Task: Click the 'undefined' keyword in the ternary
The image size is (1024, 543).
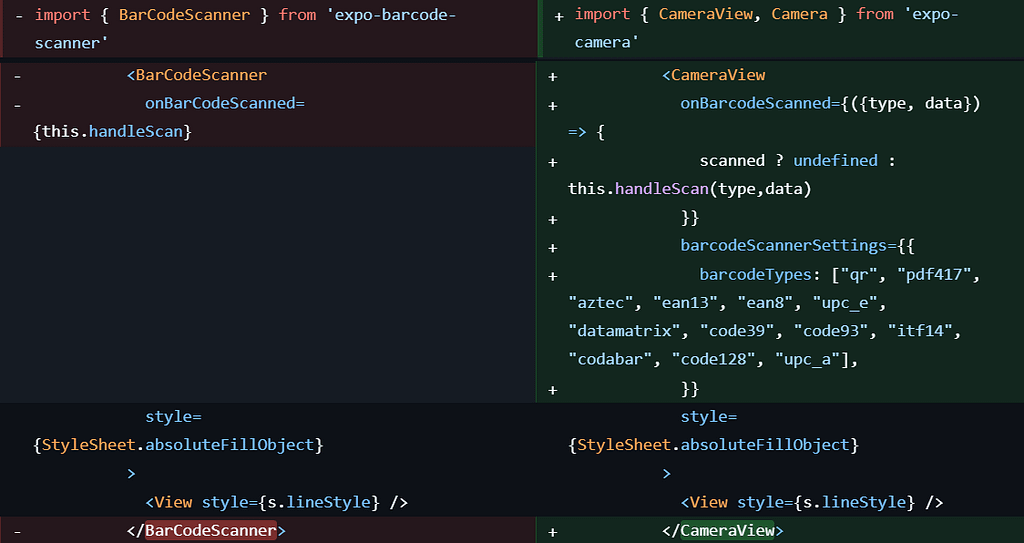Action: (x=836, y=160)
